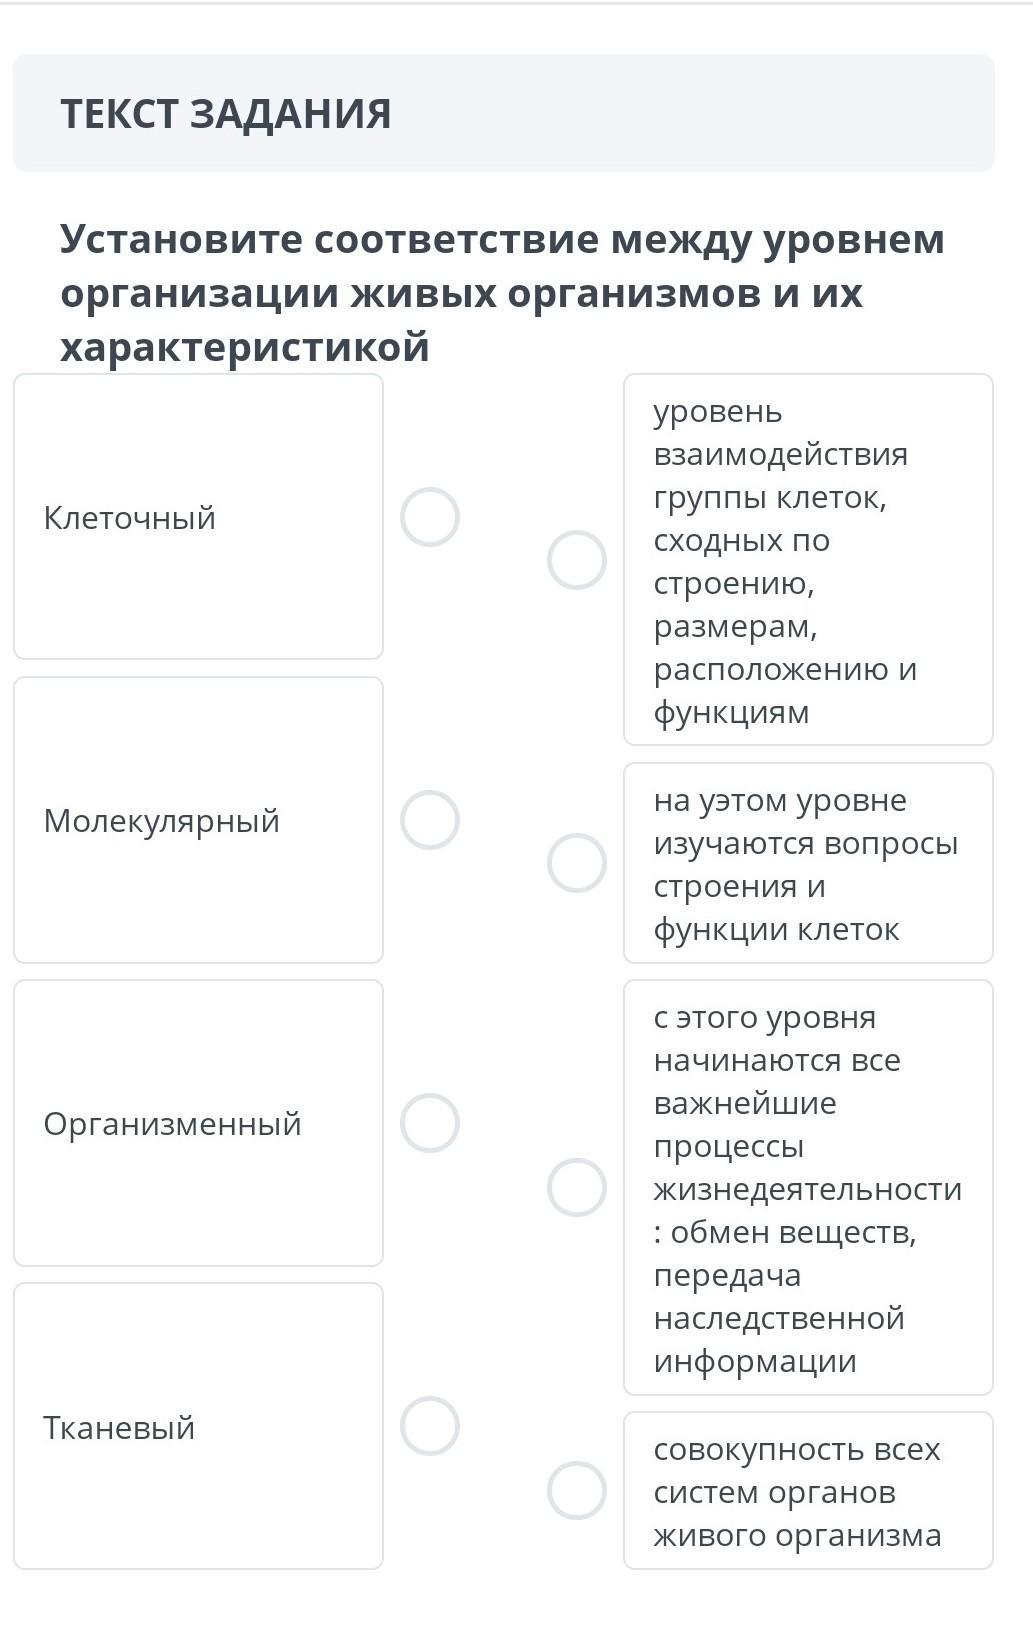Select the radio button next to Молекулярный
The image size is (1033, 1642).
click(430, 820)
